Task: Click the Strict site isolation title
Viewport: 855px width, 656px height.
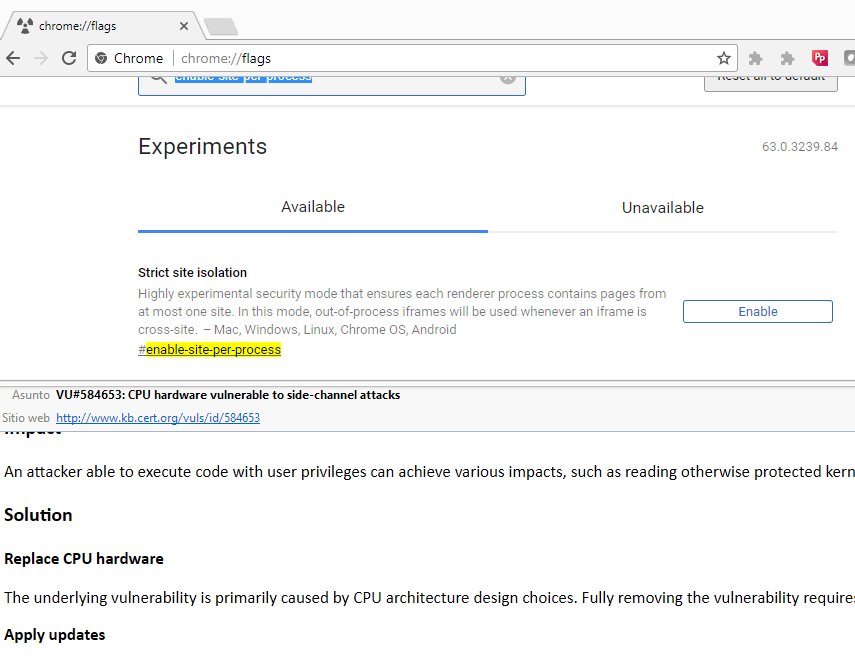Action: click(x=192, y=272)
